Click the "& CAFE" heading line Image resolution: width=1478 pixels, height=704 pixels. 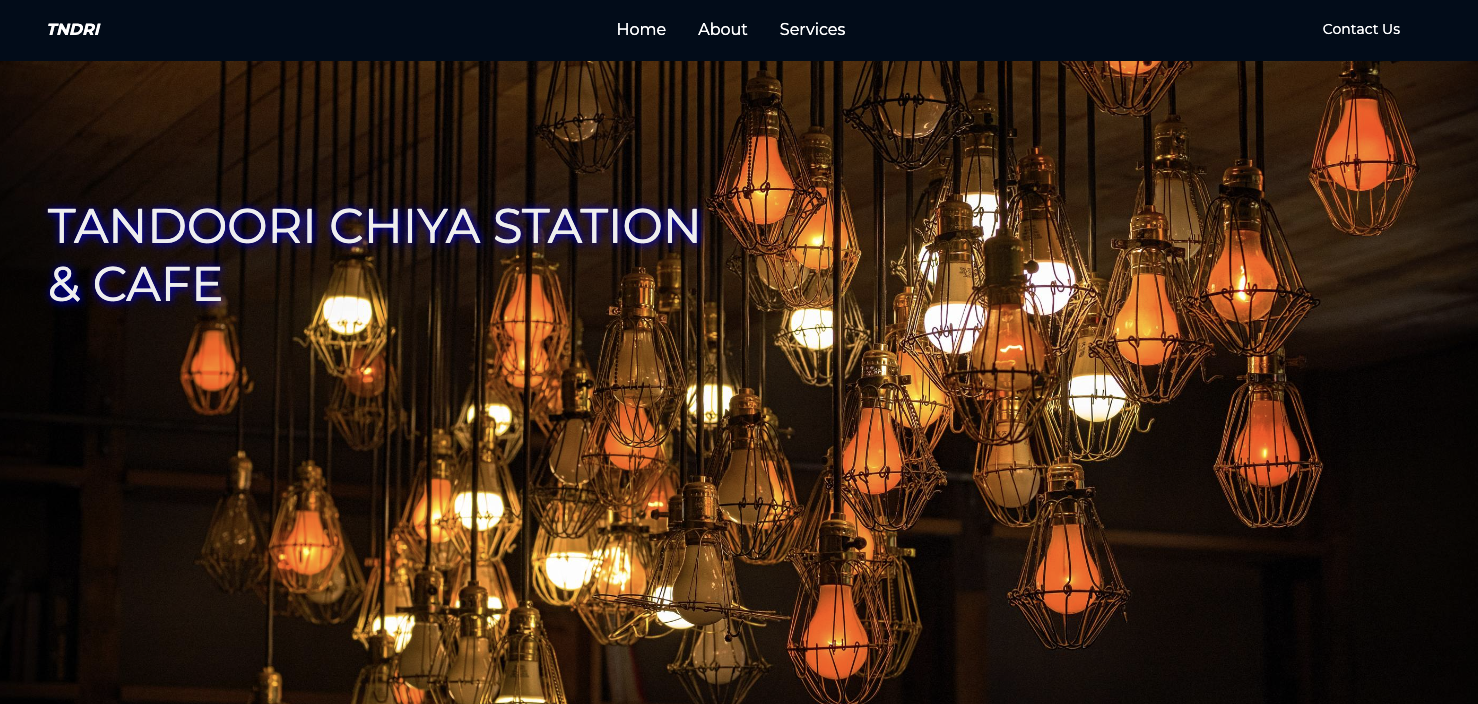click(135, 284)
